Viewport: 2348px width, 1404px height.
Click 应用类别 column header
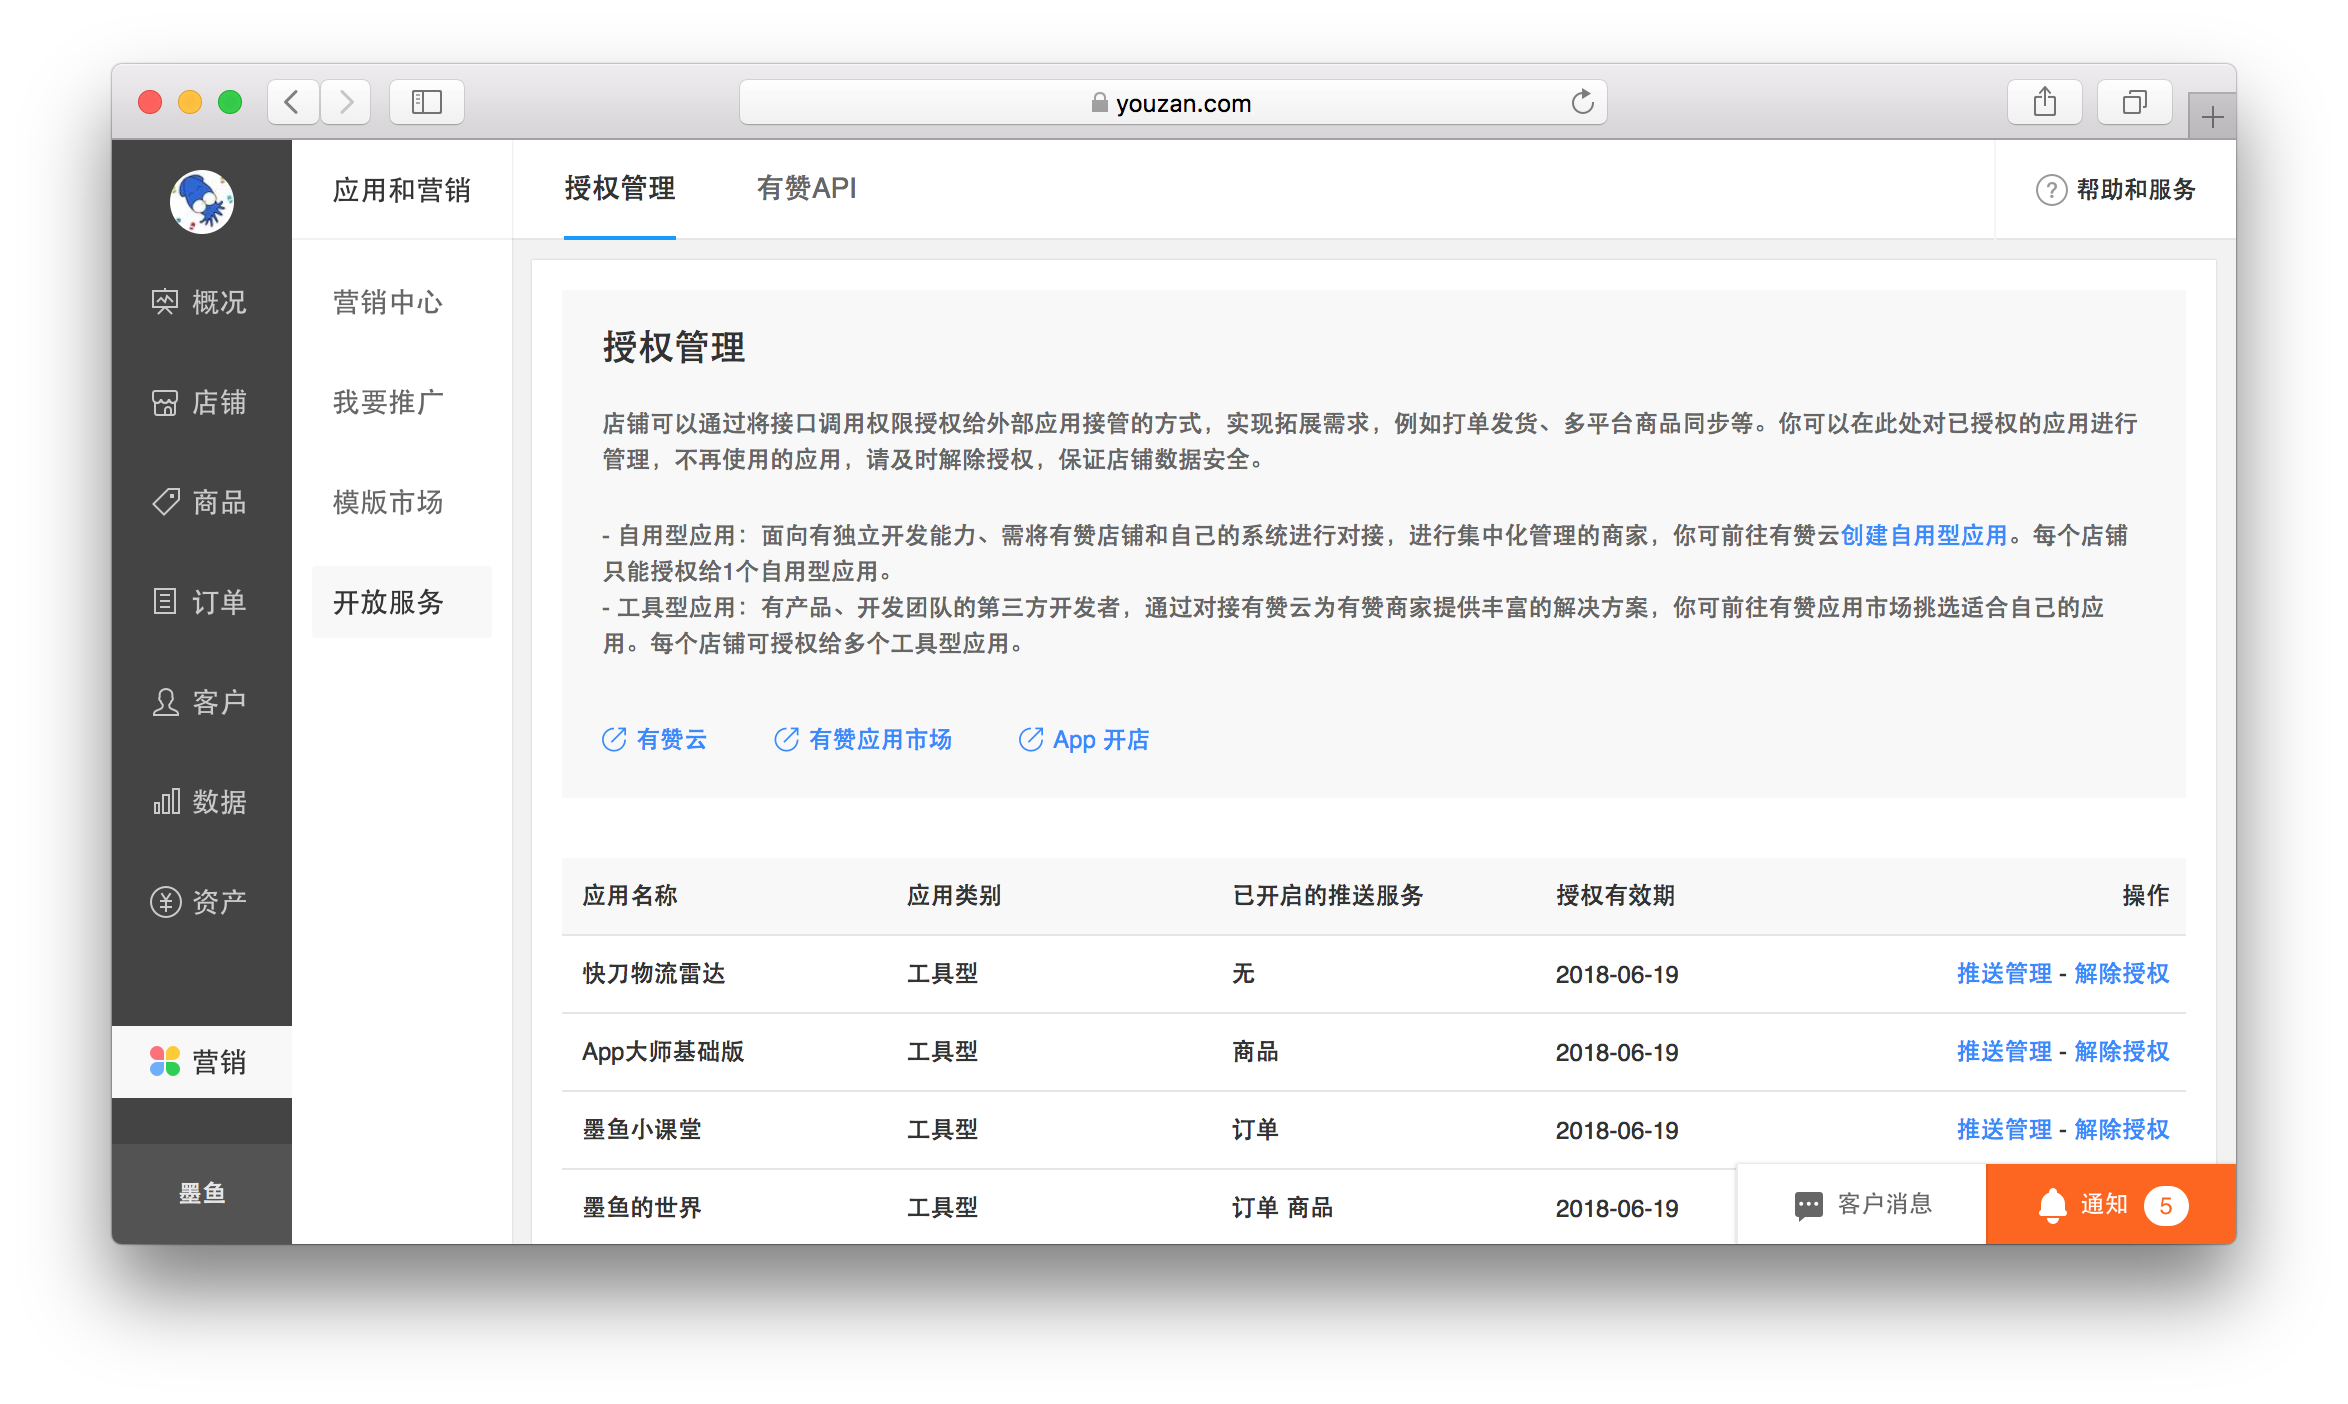954,895
